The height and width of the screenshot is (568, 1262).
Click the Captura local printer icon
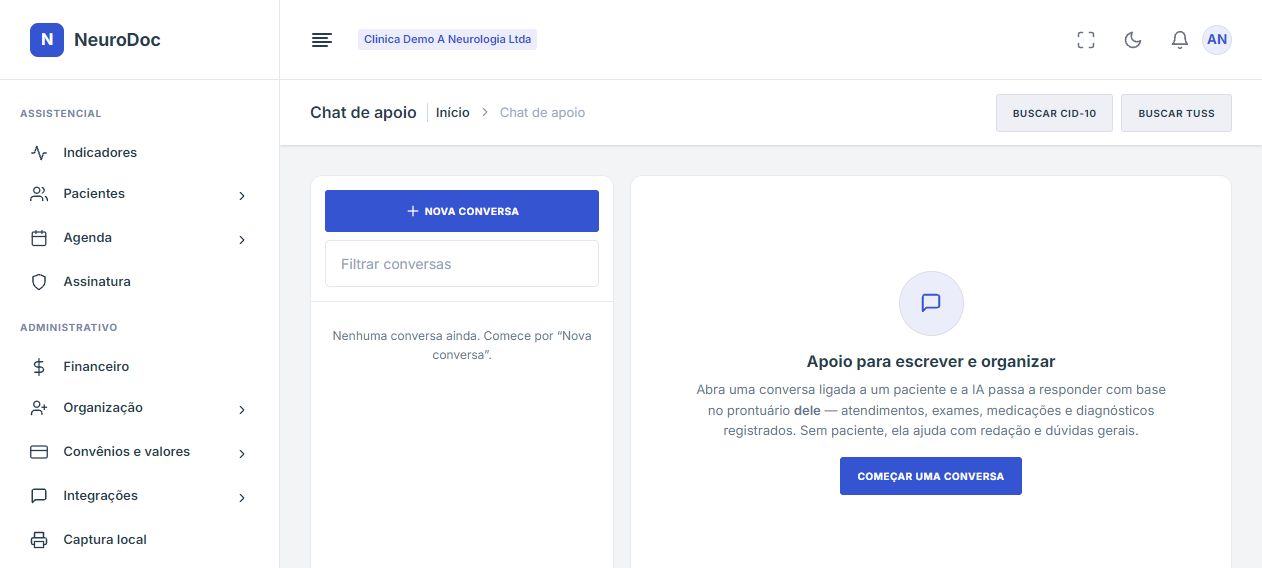tap(39, 540)
